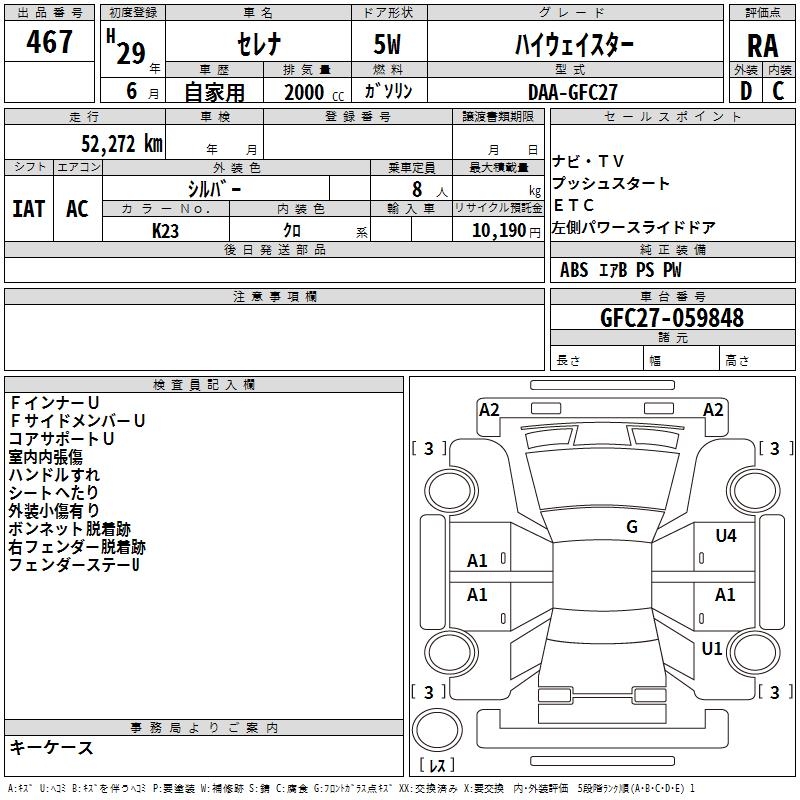
Task: Click the color number K23
Action: [165, 231]
